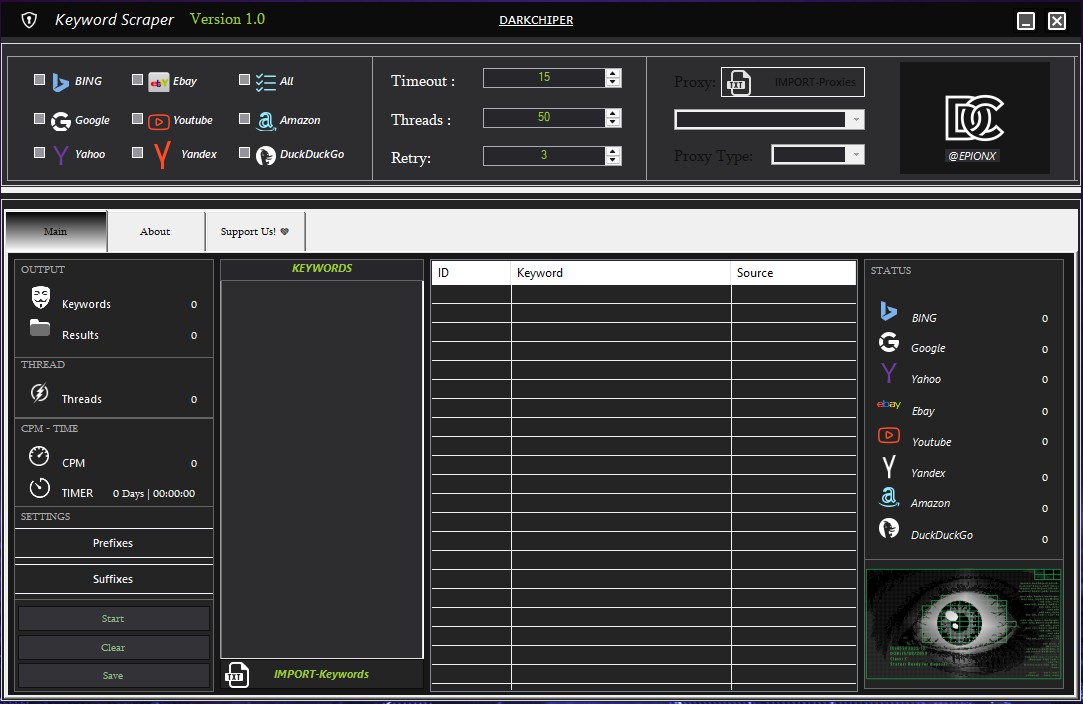Click the shield logo in title bar

coord(30,20)
